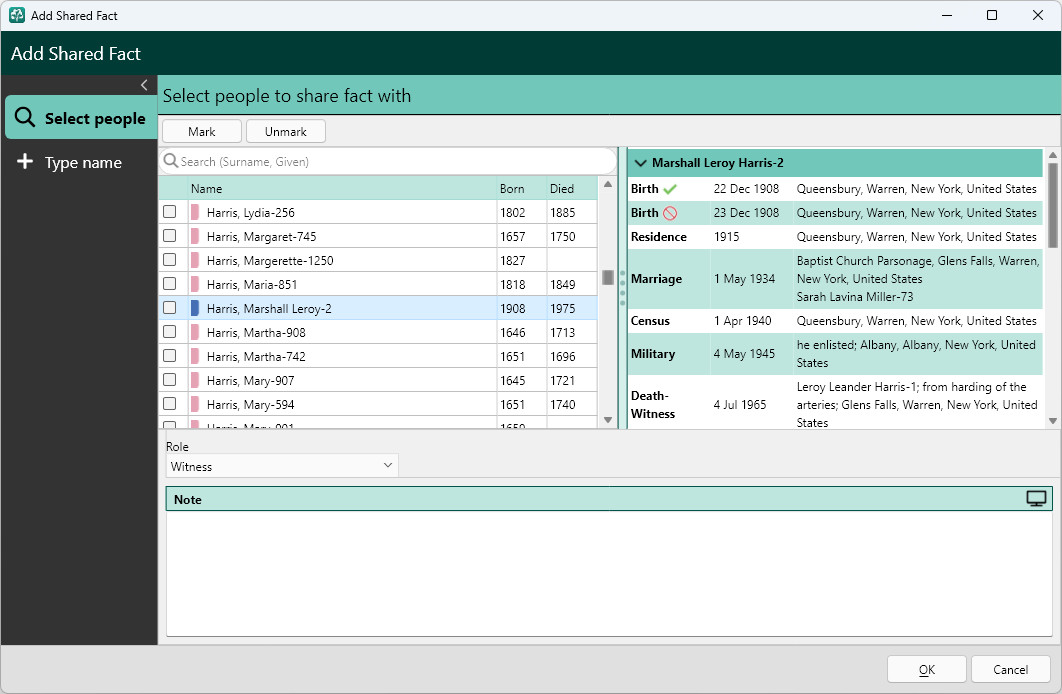Collapse the Marshall Leroy Harris-2 details panel

click(640, 162)
